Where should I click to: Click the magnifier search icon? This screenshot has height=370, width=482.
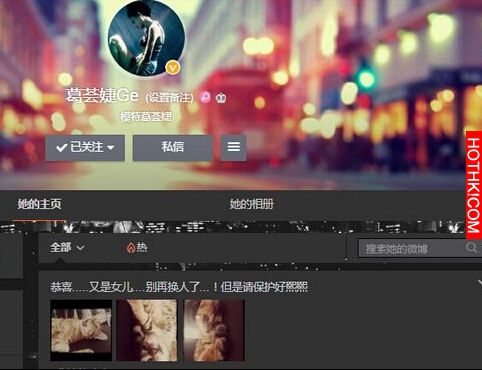[x=471, y=248]
